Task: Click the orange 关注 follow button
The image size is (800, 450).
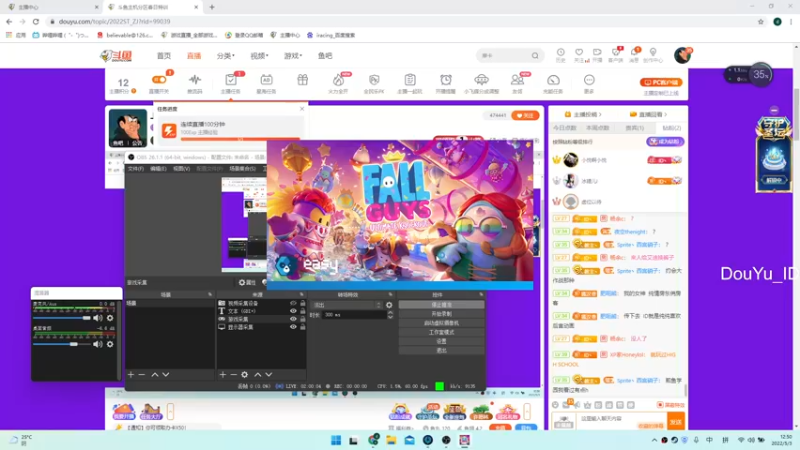Action: (x=525, y=115)
